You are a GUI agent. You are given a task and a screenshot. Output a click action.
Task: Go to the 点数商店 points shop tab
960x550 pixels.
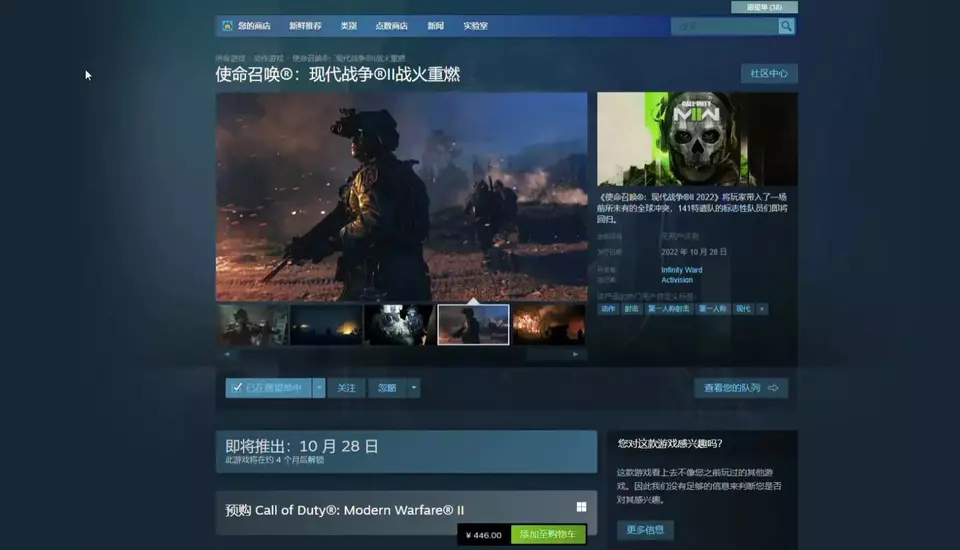(391, 26)
